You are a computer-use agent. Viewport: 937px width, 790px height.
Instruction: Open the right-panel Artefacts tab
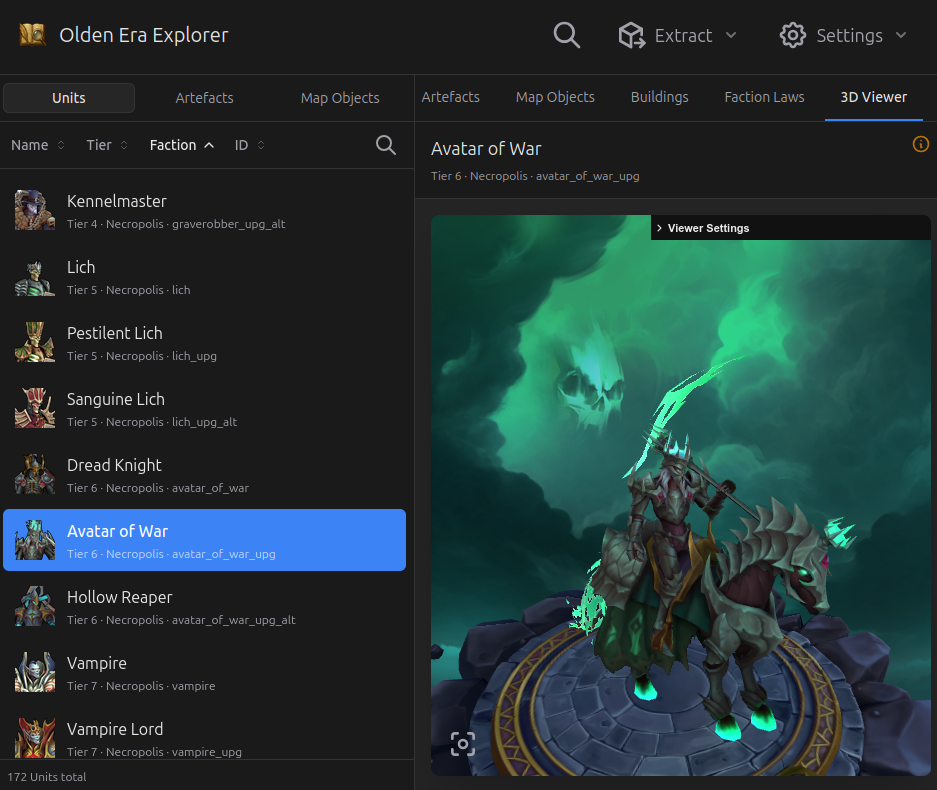click(451, 97)
